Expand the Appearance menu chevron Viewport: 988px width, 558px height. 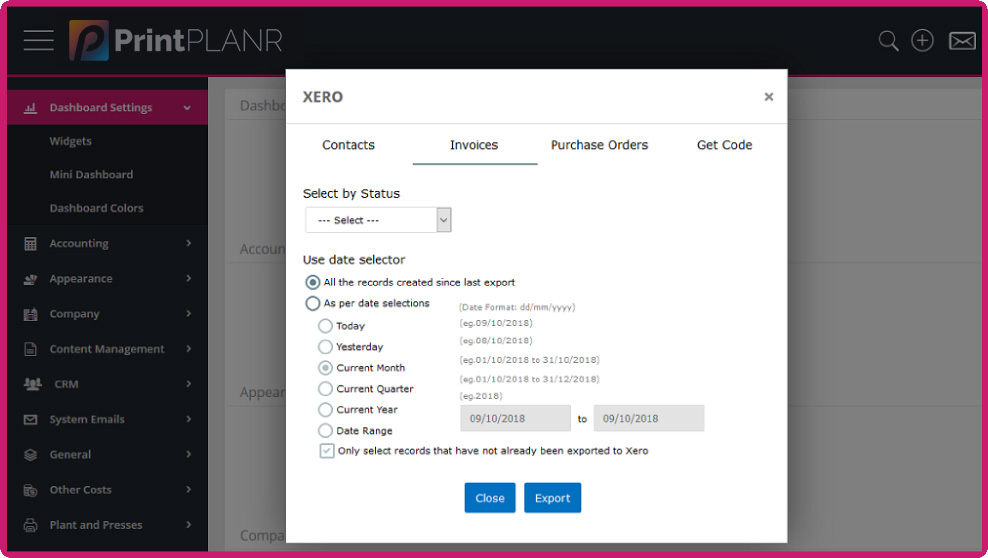pos(188,278)
